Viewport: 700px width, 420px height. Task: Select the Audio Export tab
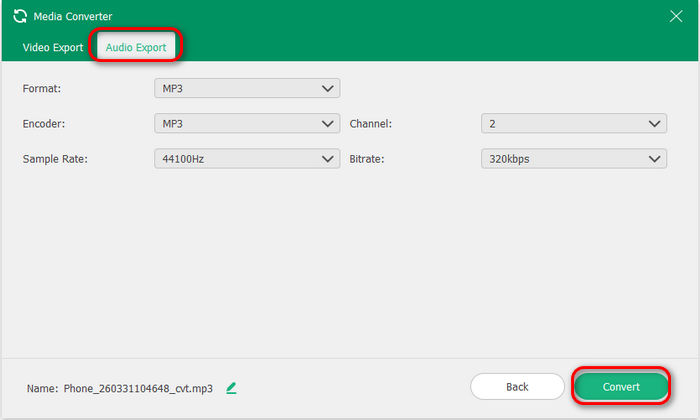point(136,47)
